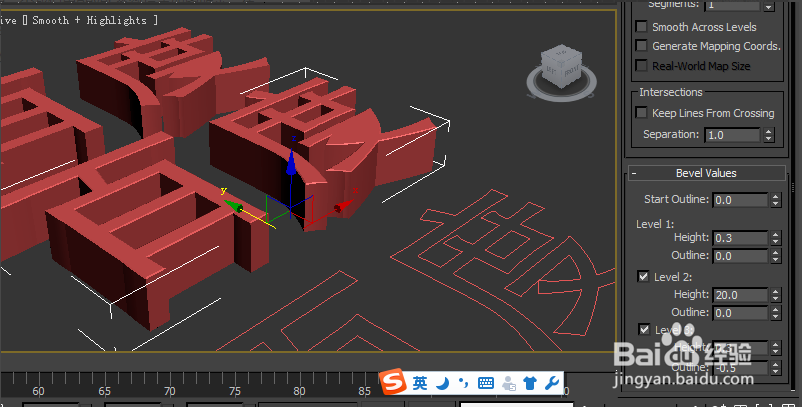
Task: Click the Level 2 Outline spinner arrows
Action: pyautogui.click(x=776, y=312)
